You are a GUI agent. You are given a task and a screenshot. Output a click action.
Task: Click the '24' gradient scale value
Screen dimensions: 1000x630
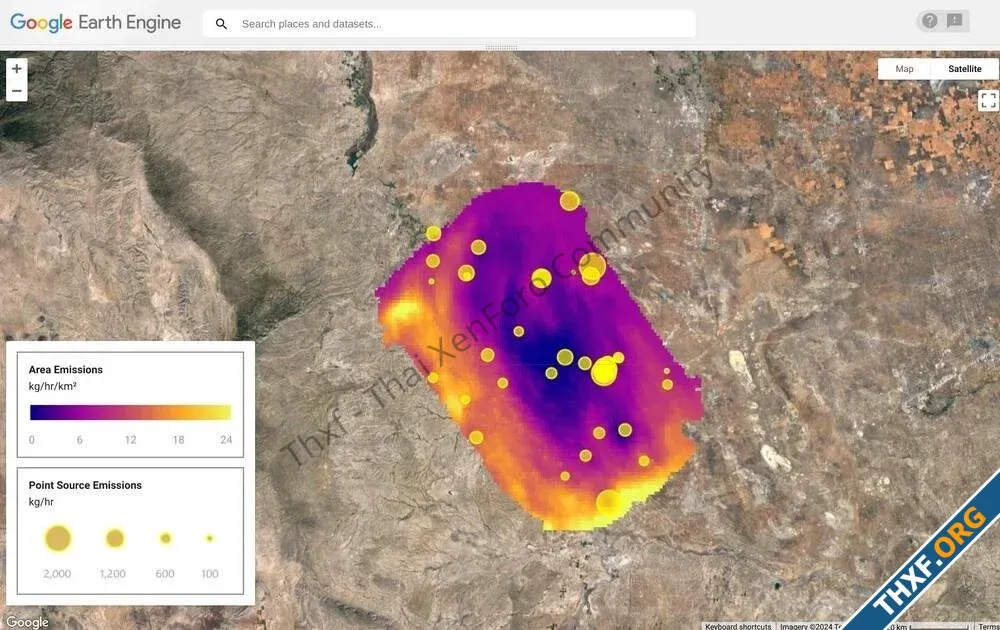tap(226, 440)
